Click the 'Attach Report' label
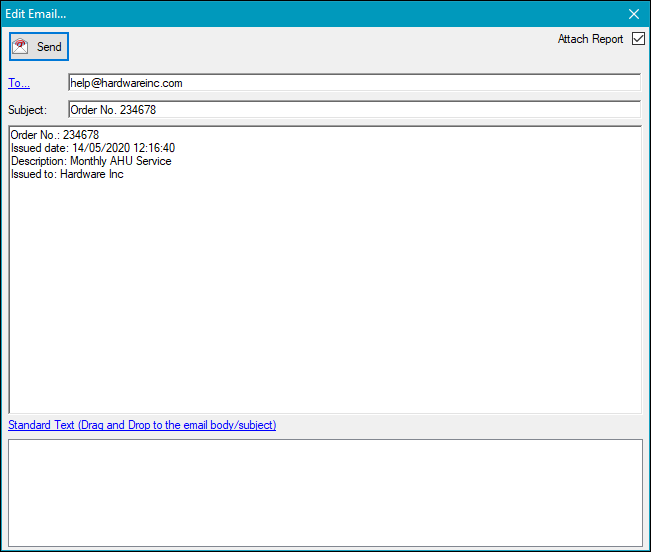 pyautogui.click(x=590, y=39)
